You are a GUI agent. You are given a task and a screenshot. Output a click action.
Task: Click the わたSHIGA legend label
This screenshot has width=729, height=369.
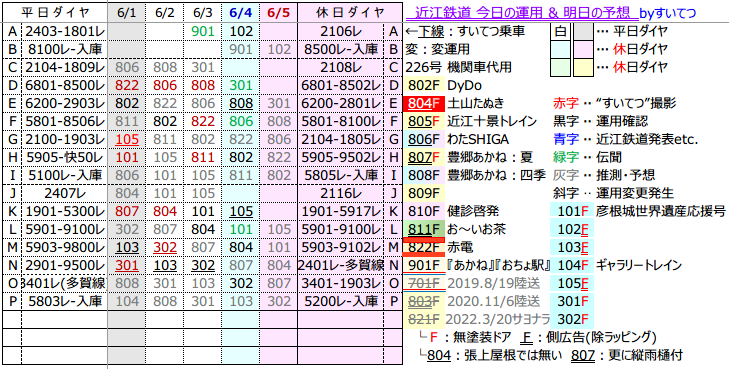pyautogui.click(x=478, y=139)
